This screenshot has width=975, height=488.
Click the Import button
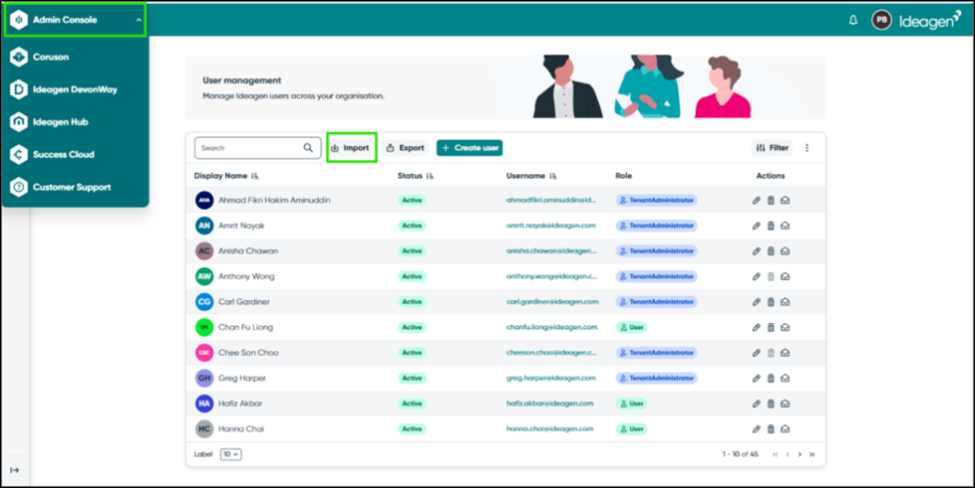click(x=351, y=148)
